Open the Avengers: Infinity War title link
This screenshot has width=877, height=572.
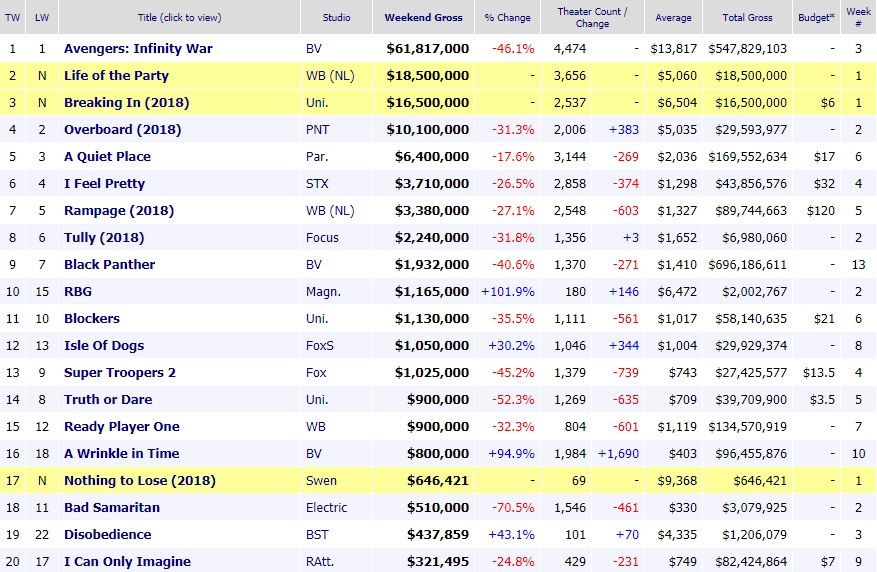click(x=138, y=49)
